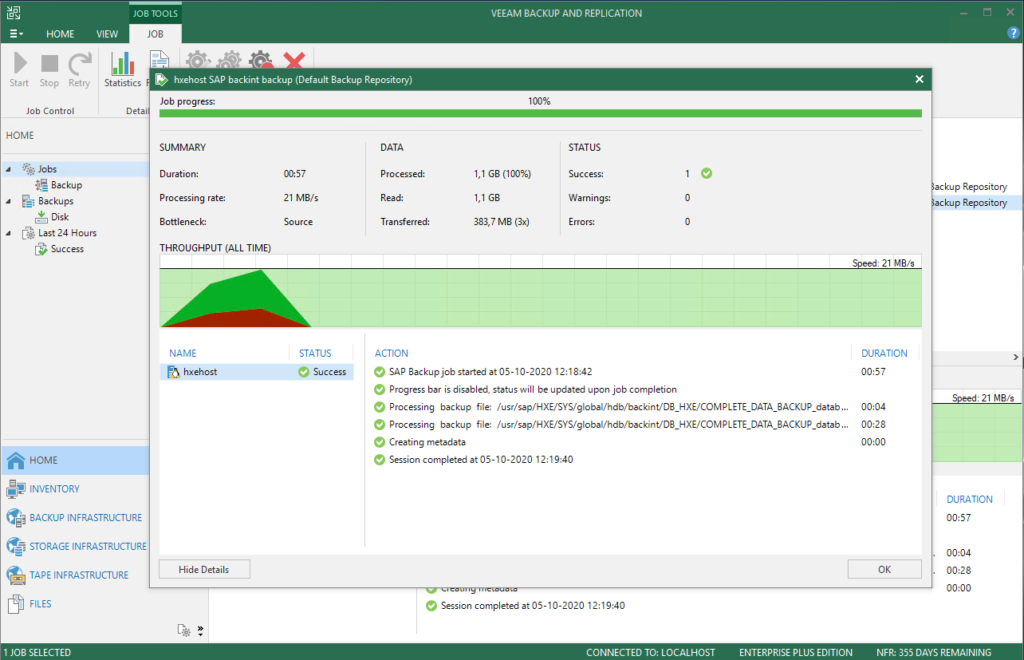Click the Transferred value '383,7 MB (3x)'
Screen dimensions: 1024x660
[502, 222]
